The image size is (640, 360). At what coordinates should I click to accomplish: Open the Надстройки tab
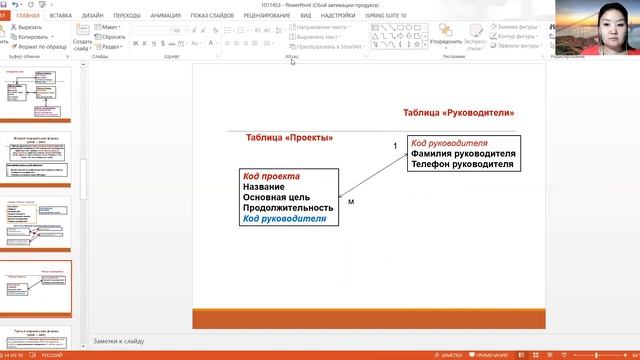coord(338,16)
